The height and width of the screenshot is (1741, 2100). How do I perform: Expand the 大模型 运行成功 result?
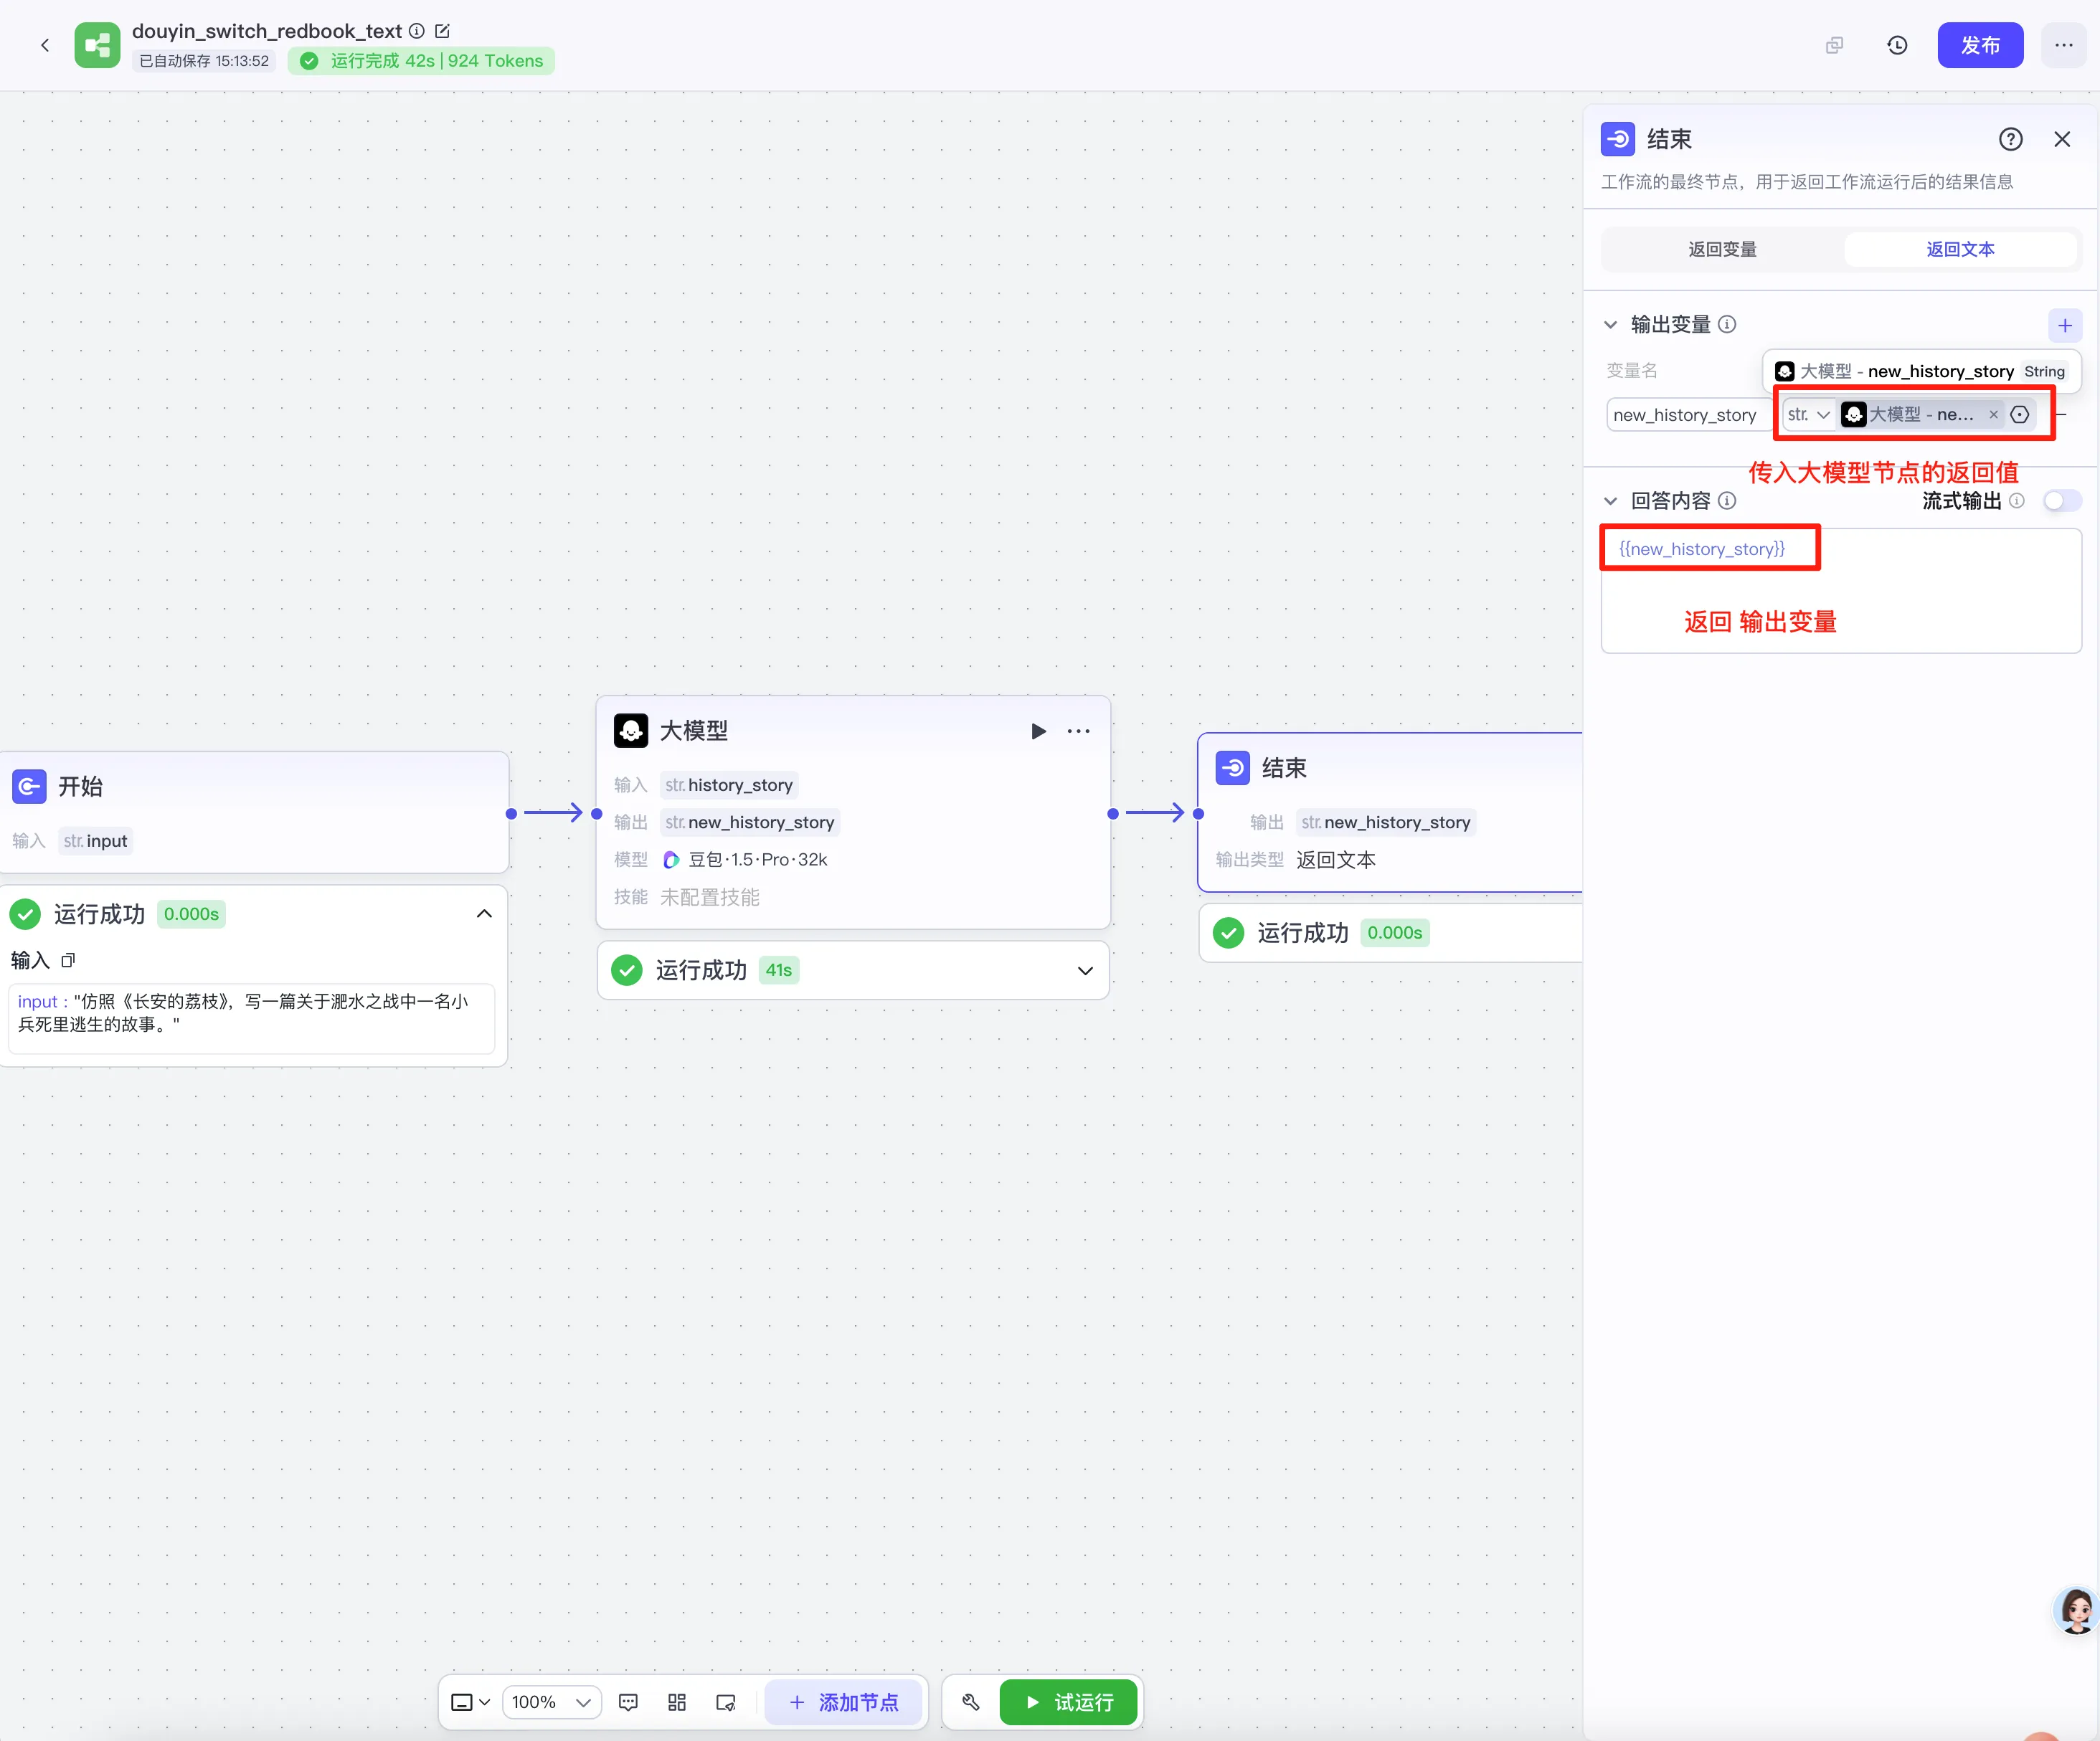click(x=1085, y=971)
